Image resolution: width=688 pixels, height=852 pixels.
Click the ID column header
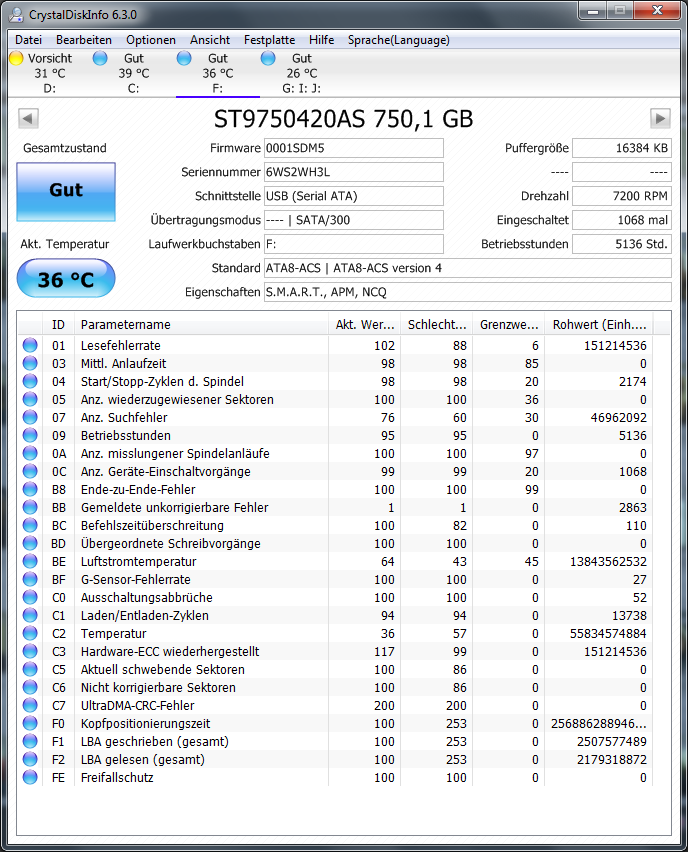[58, 324]
